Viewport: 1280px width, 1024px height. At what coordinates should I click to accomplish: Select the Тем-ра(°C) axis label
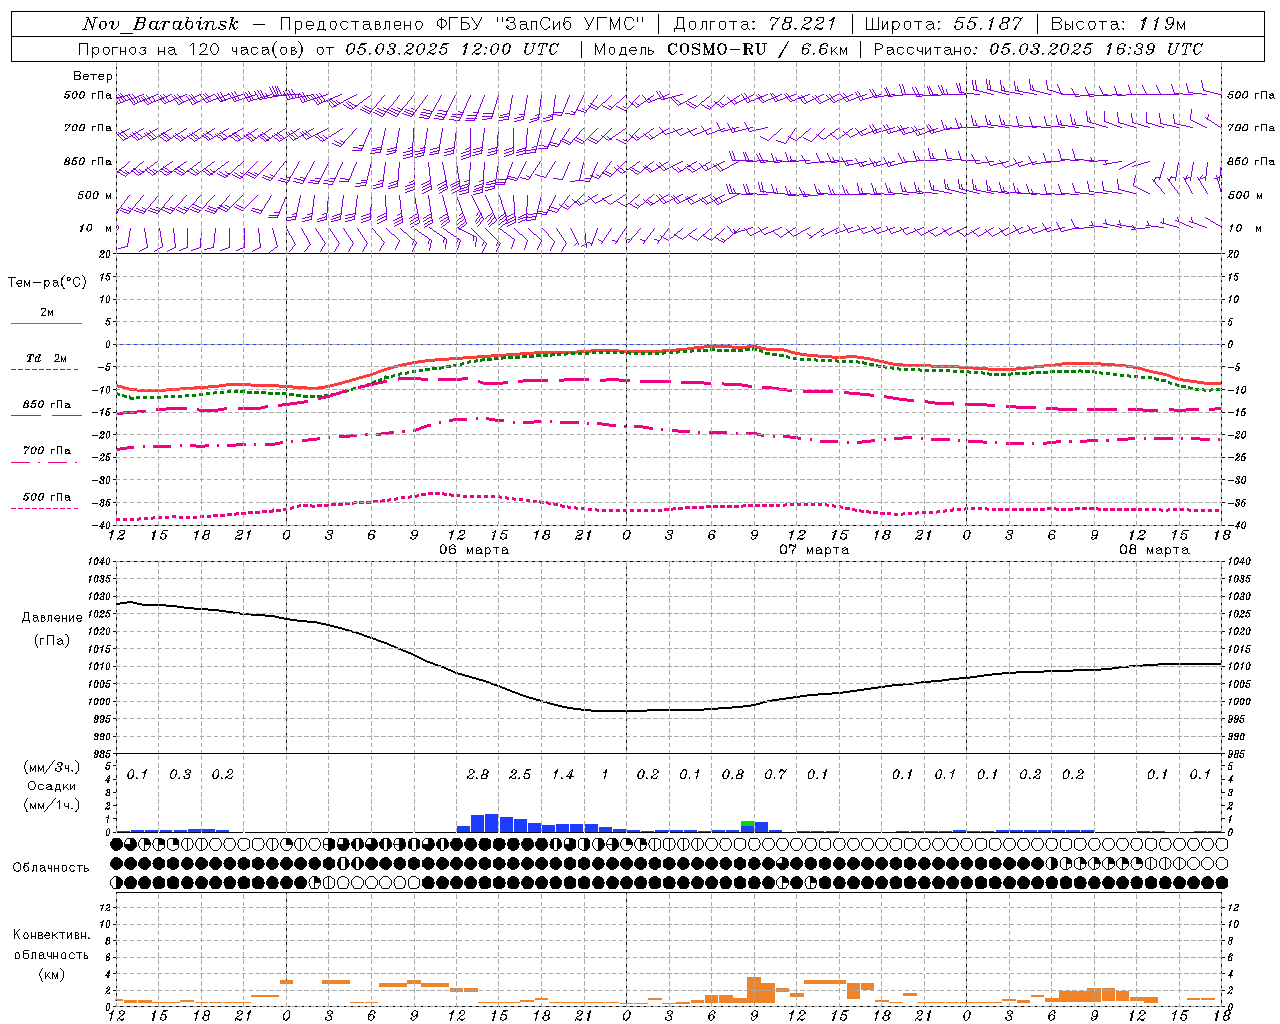click(x=47, y=283)
